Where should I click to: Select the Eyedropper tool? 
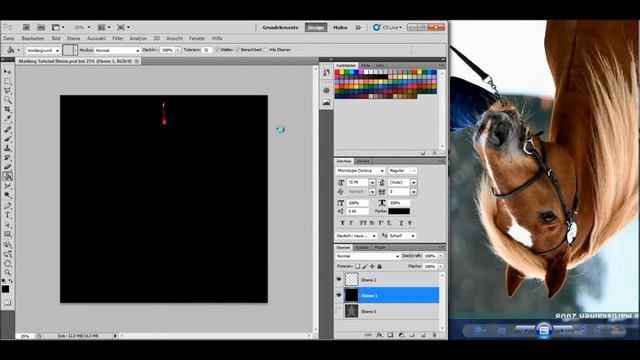tap(7, 119)
